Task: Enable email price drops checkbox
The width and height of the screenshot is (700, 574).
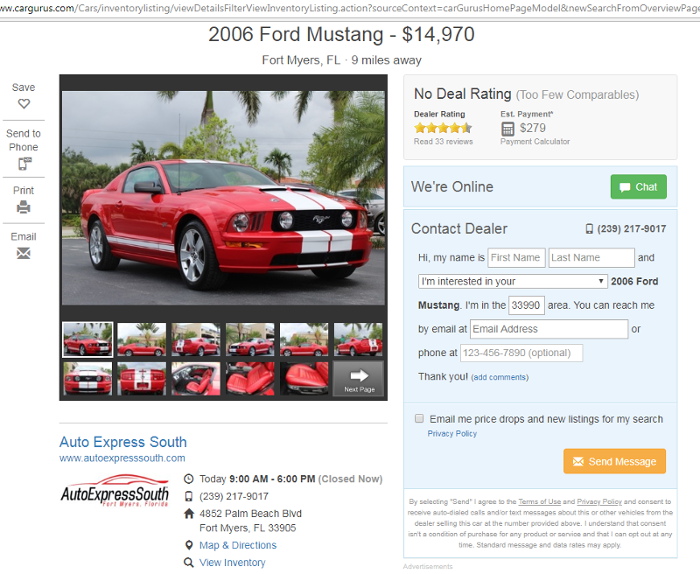Action: (419, 418)
